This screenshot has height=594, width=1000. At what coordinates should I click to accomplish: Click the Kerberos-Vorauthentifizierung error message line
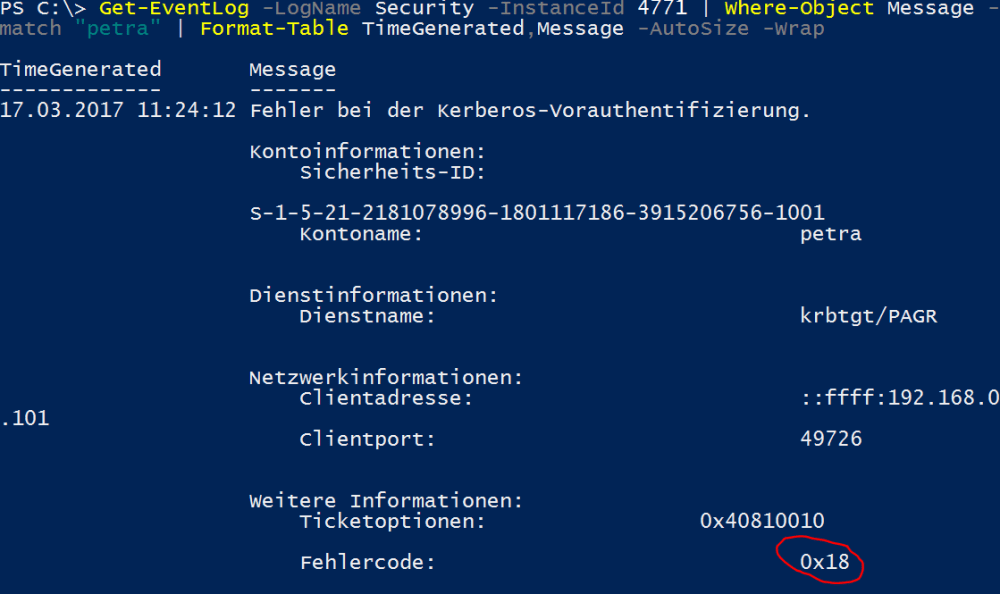click(530, 110)
